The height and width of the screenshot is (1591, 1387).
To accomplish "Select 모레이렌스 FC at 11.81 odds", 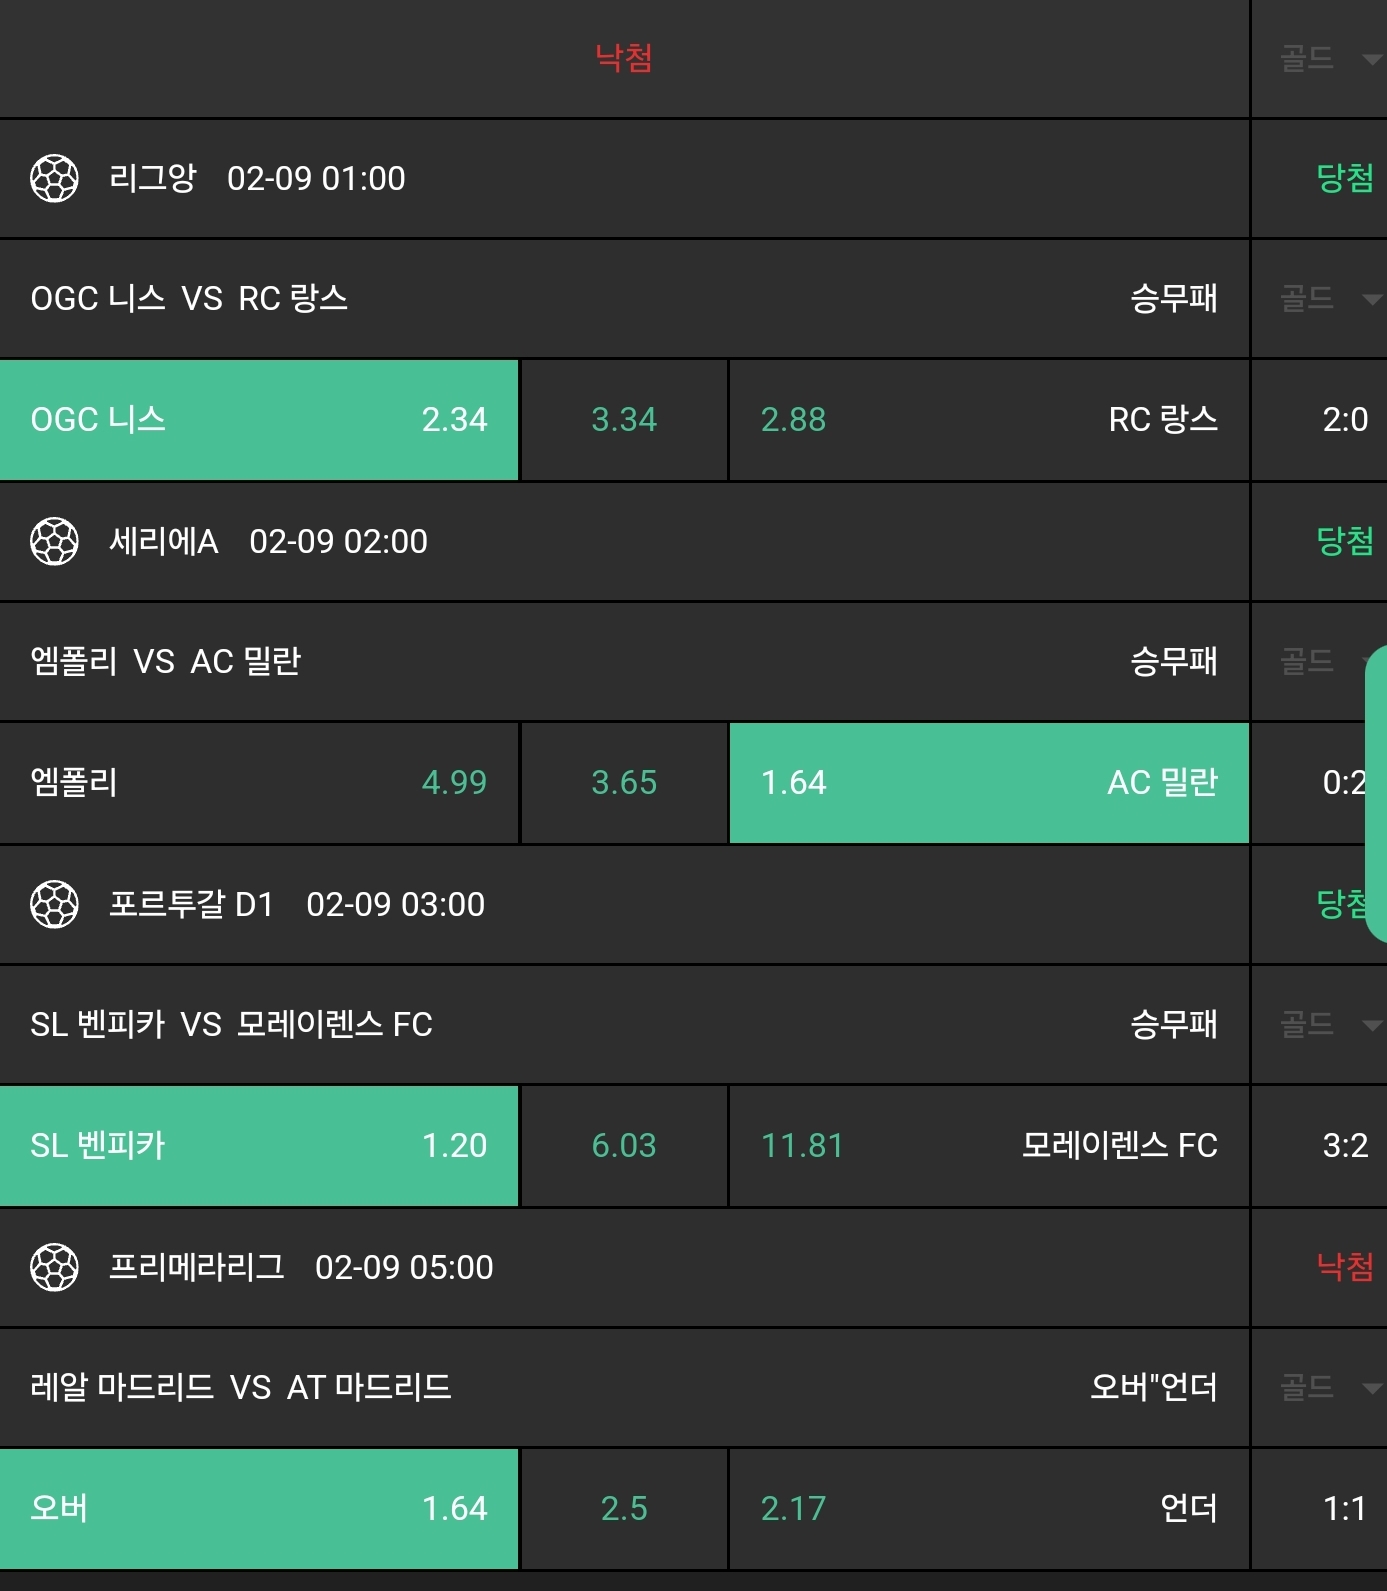I will (x=989, y=1146).
